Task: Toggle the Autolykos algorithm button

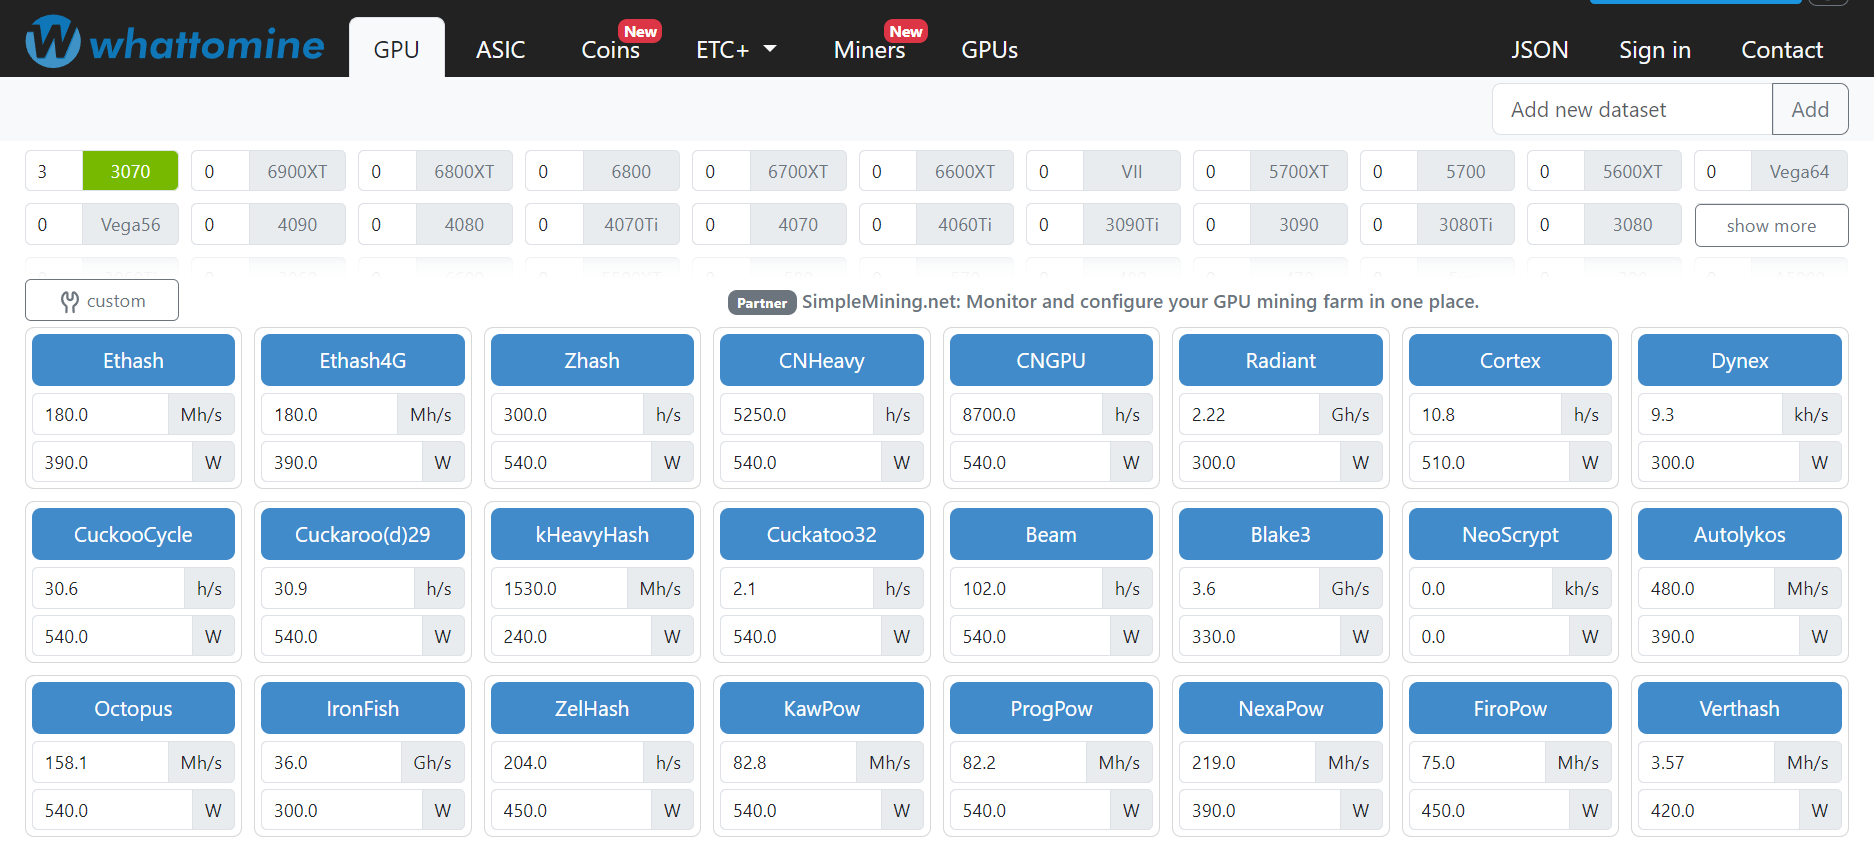Action: (x=1739, y=535)
